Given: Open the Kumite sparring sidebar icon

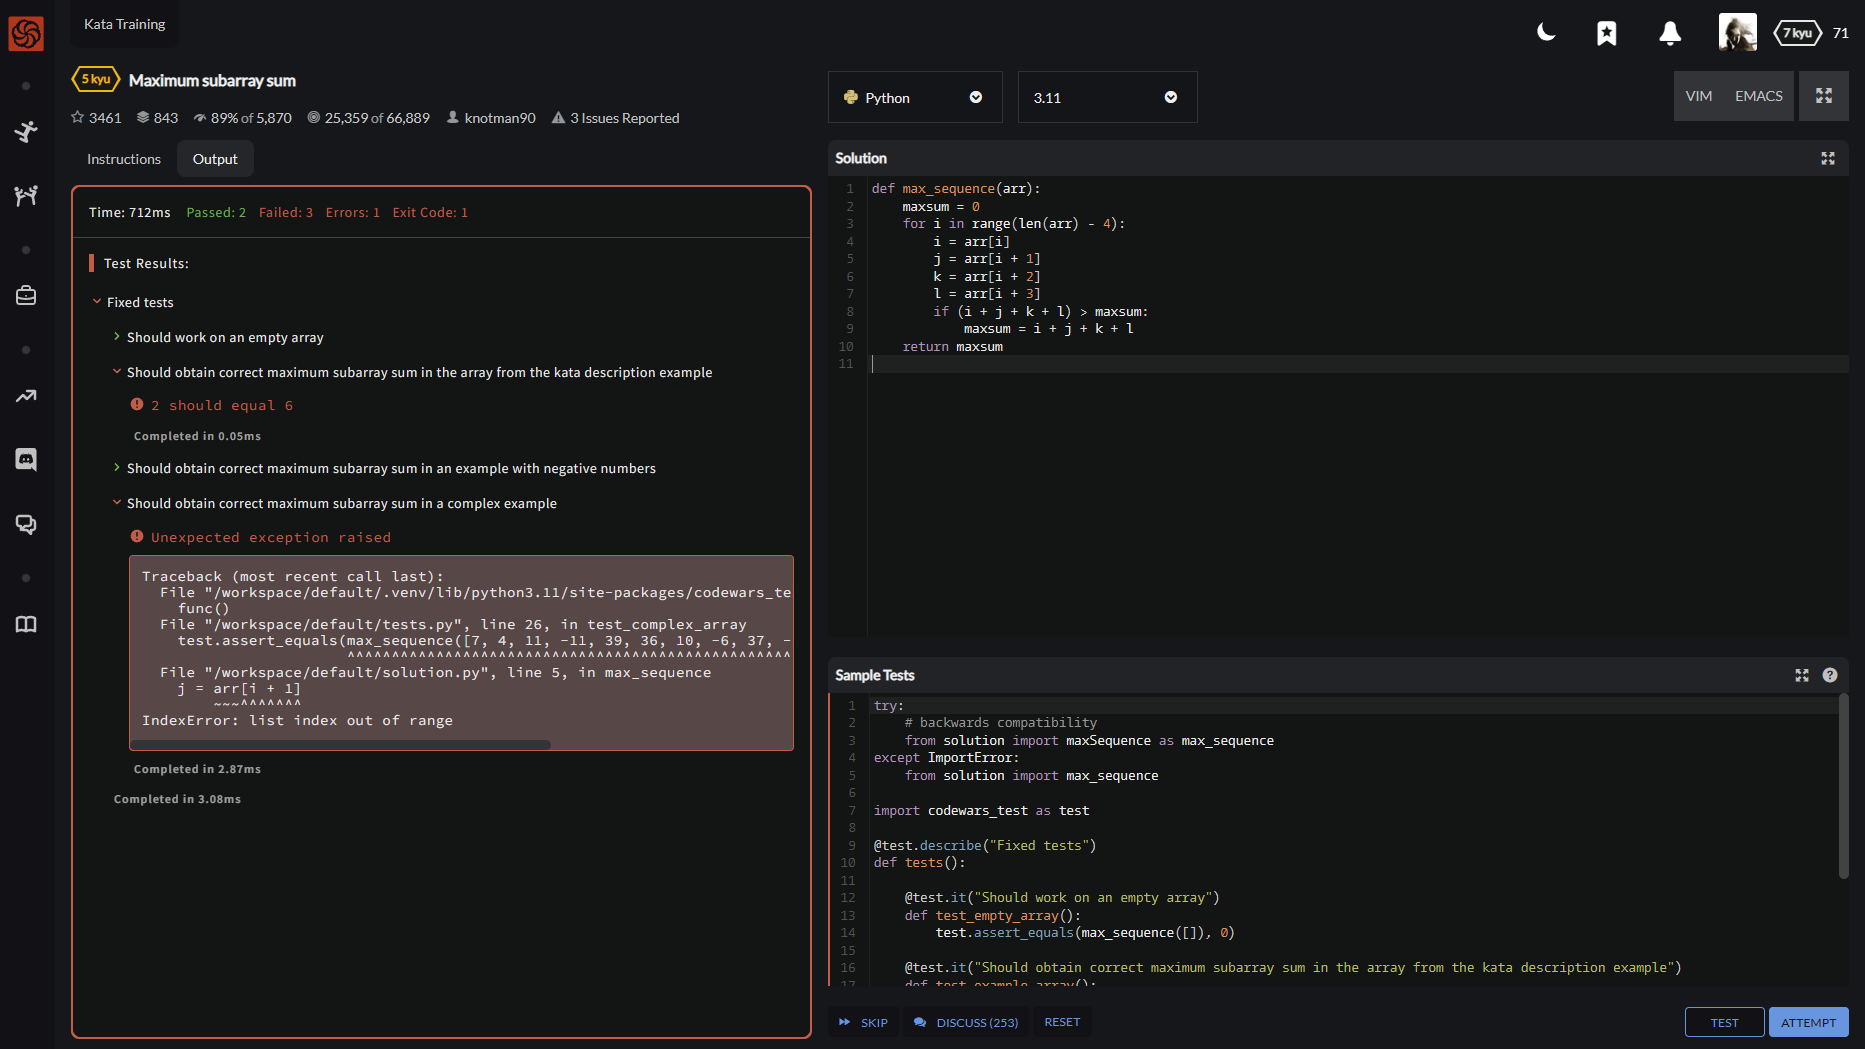Looking at the screenshot, I should pos(26,196).
